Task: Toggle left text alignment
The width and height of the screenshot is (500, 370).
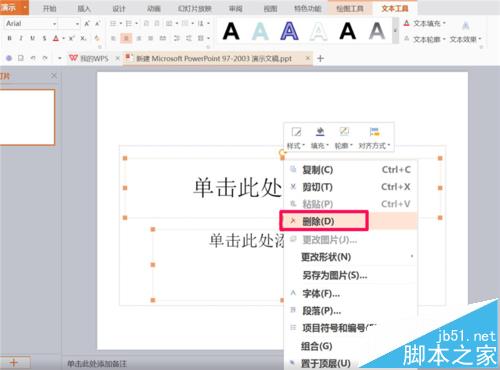Action: (x=113, y=38)
